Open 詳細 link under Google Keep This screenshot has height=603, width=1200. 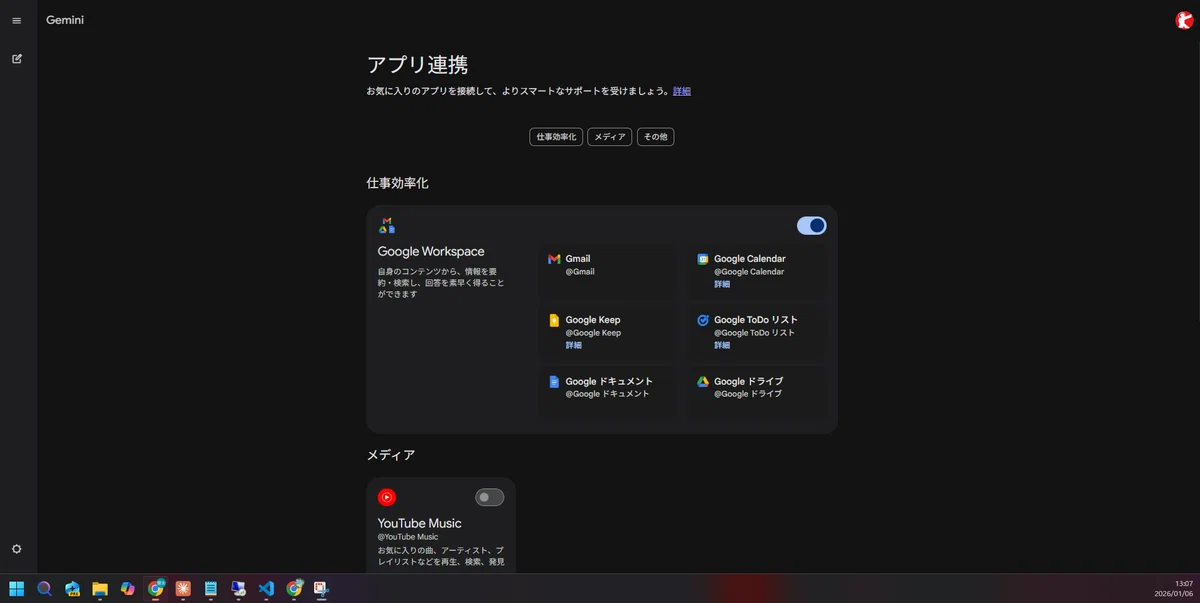[573, 345]
